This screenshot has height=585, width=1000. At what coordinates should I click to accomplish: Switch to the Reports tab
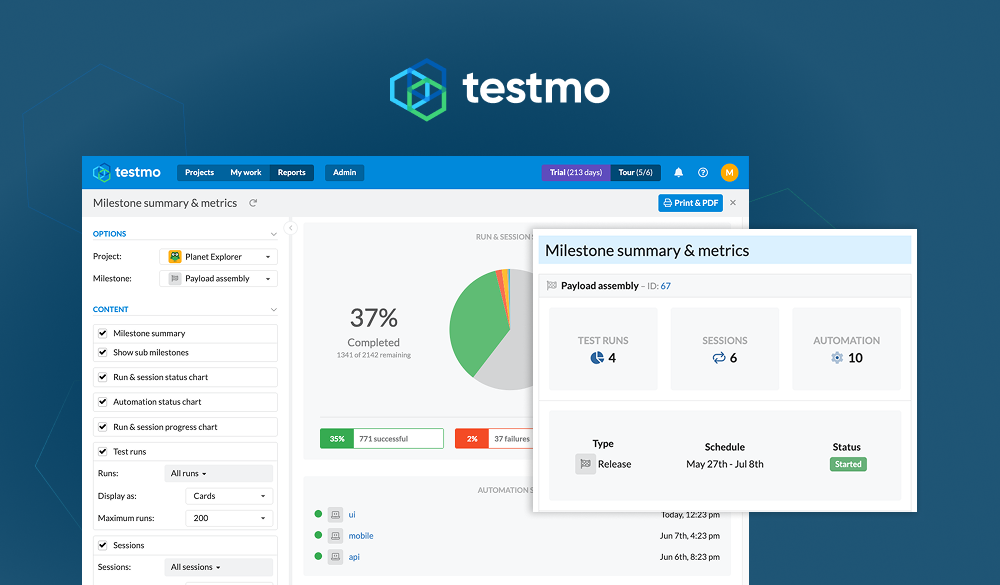[x=291, y=172]
